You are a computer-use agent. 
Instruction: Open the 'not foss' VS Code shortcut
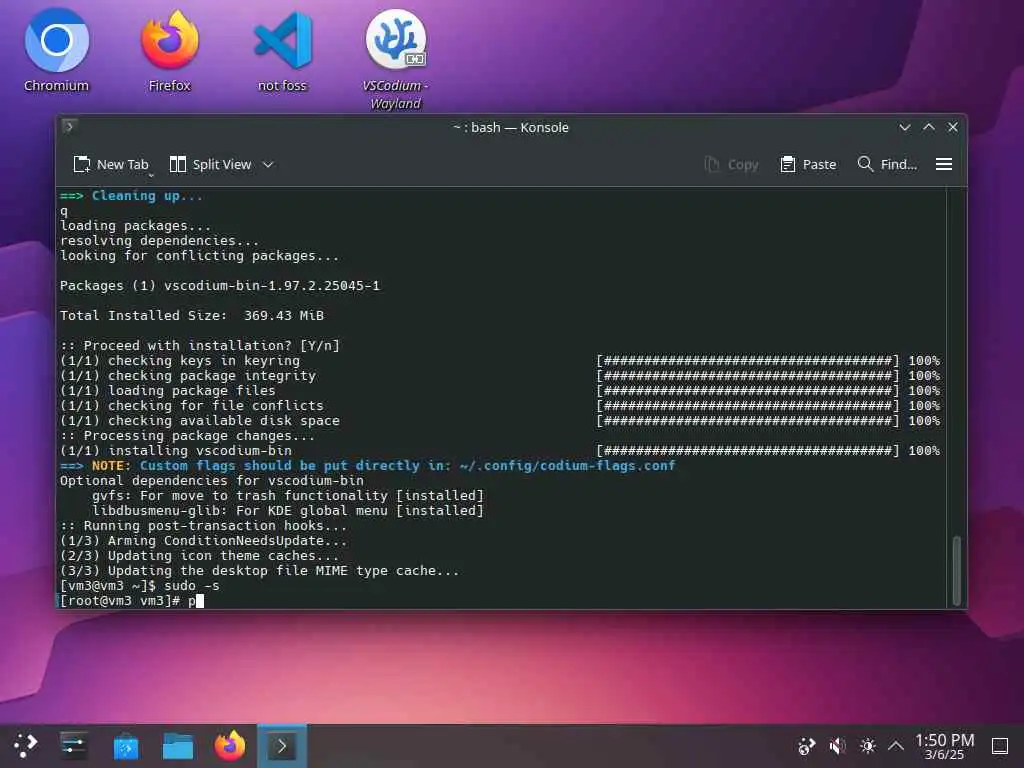click(282, 51)
